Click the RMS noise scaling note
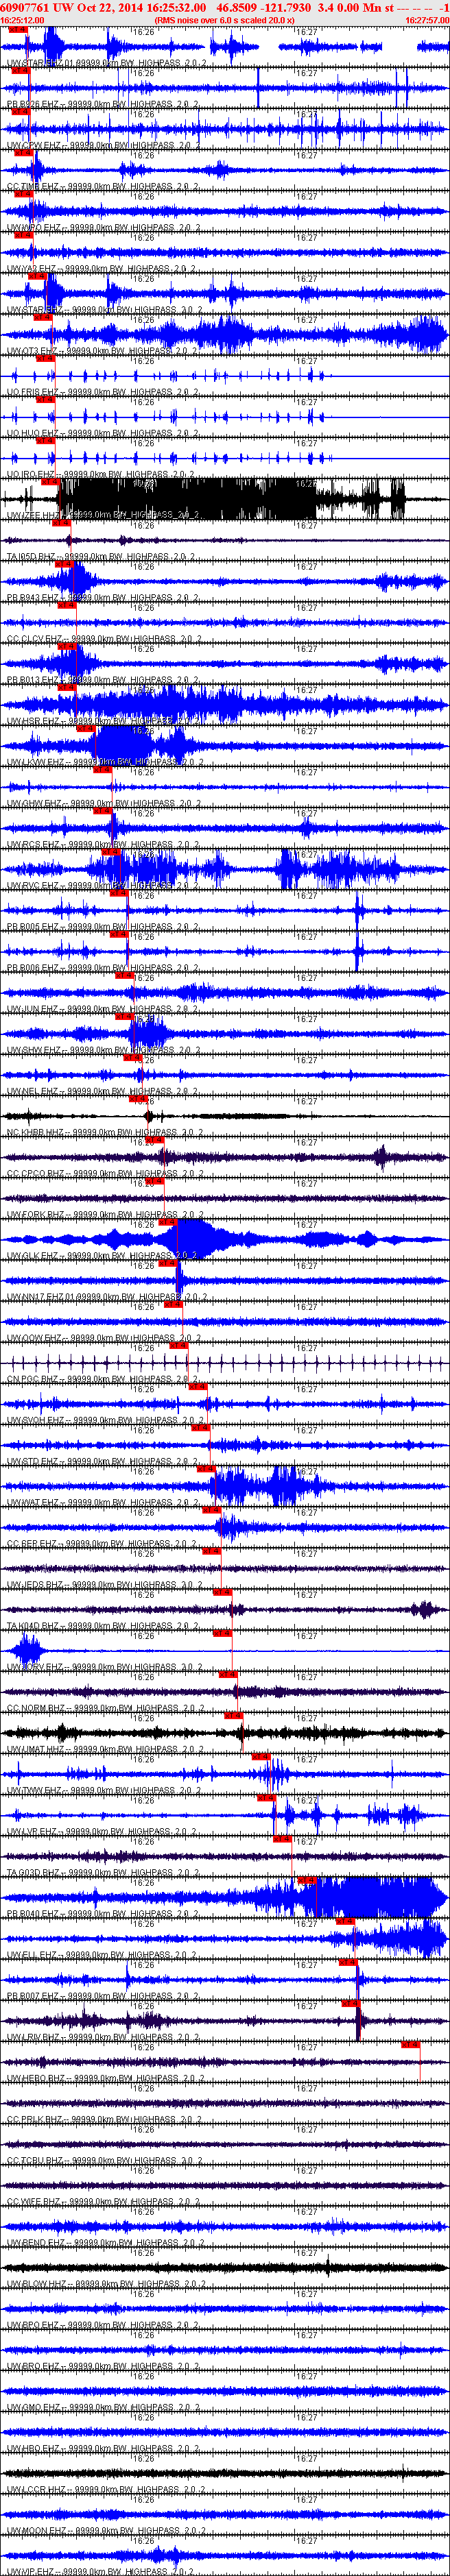The width and height of the screenshot is (450, 2576). point(225,20)
